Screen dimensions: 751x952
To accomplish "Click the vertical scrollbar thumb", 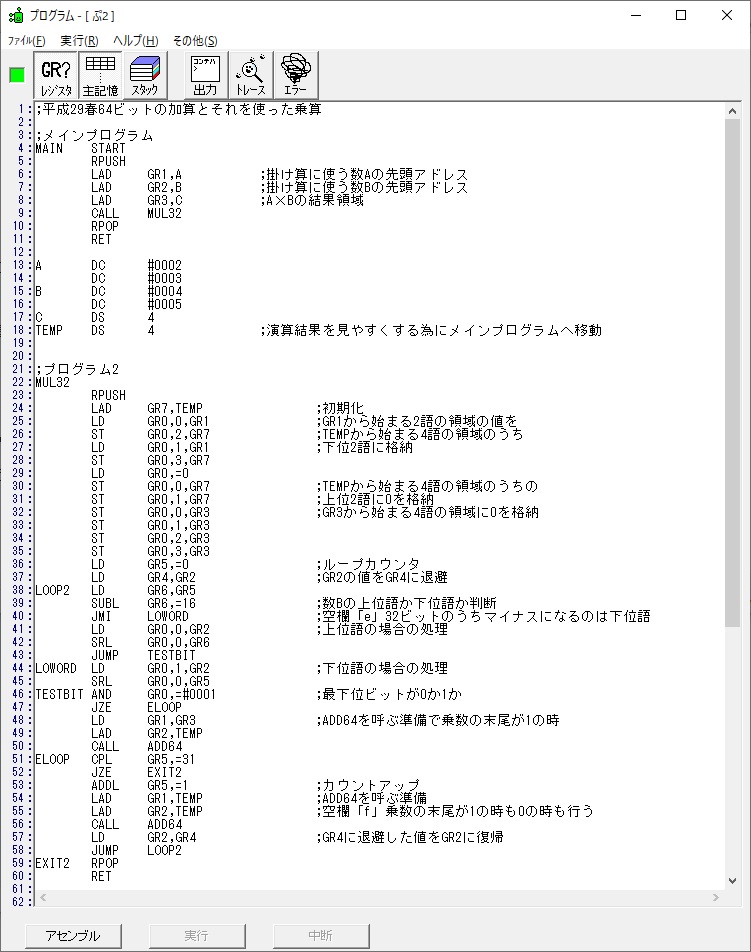I will (x=732, y=373).
